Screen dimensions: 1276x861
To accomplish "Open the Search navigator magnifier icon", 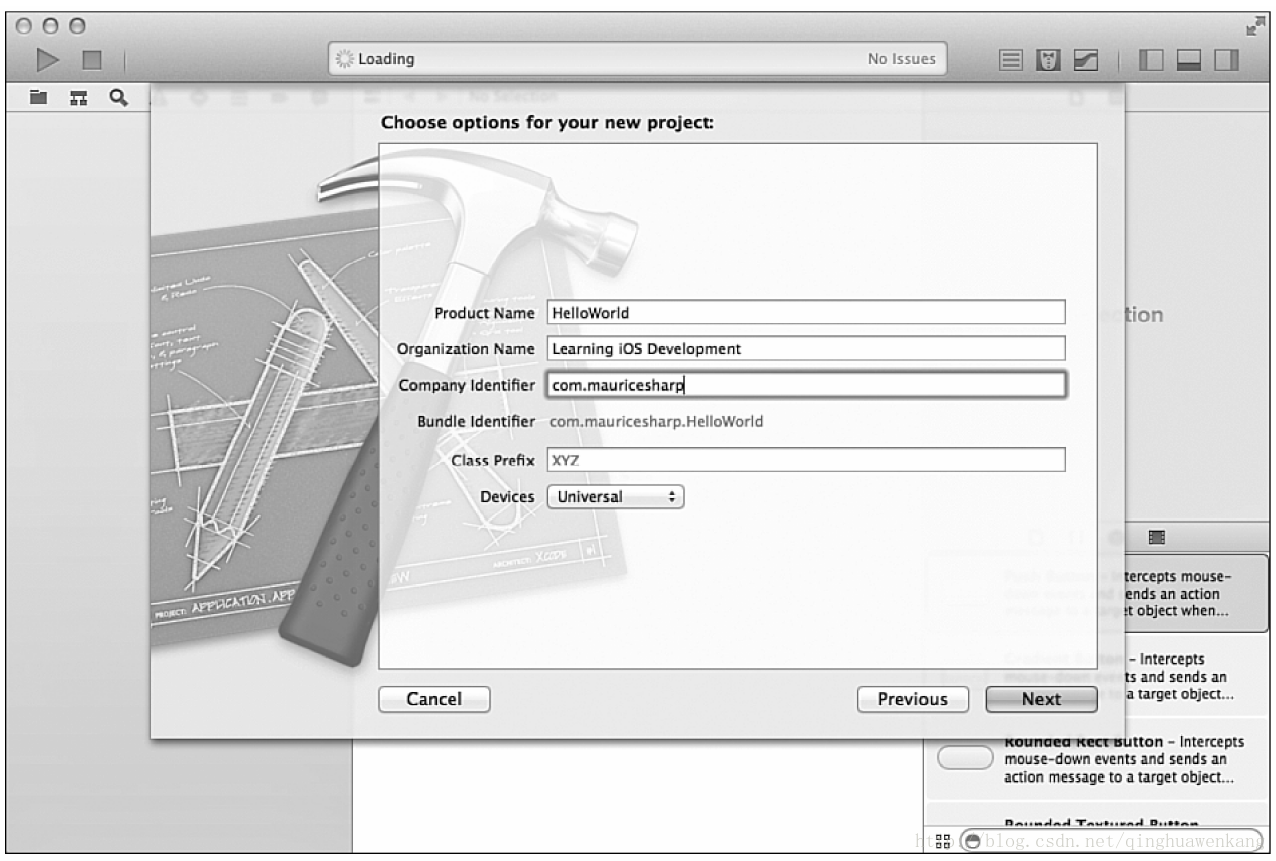I will (x=118, y=97).
